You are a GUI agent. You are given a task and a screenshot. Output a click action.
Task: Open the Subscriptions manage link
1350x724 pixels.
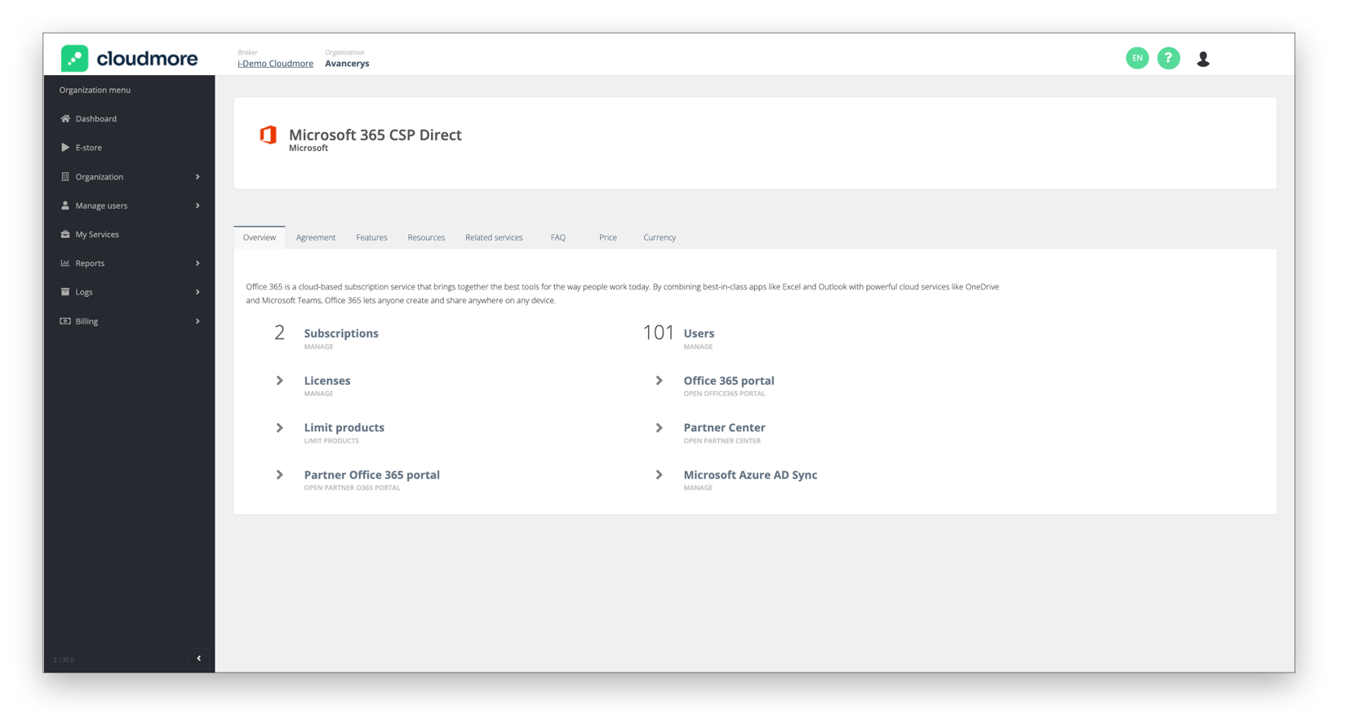point(341,334)
